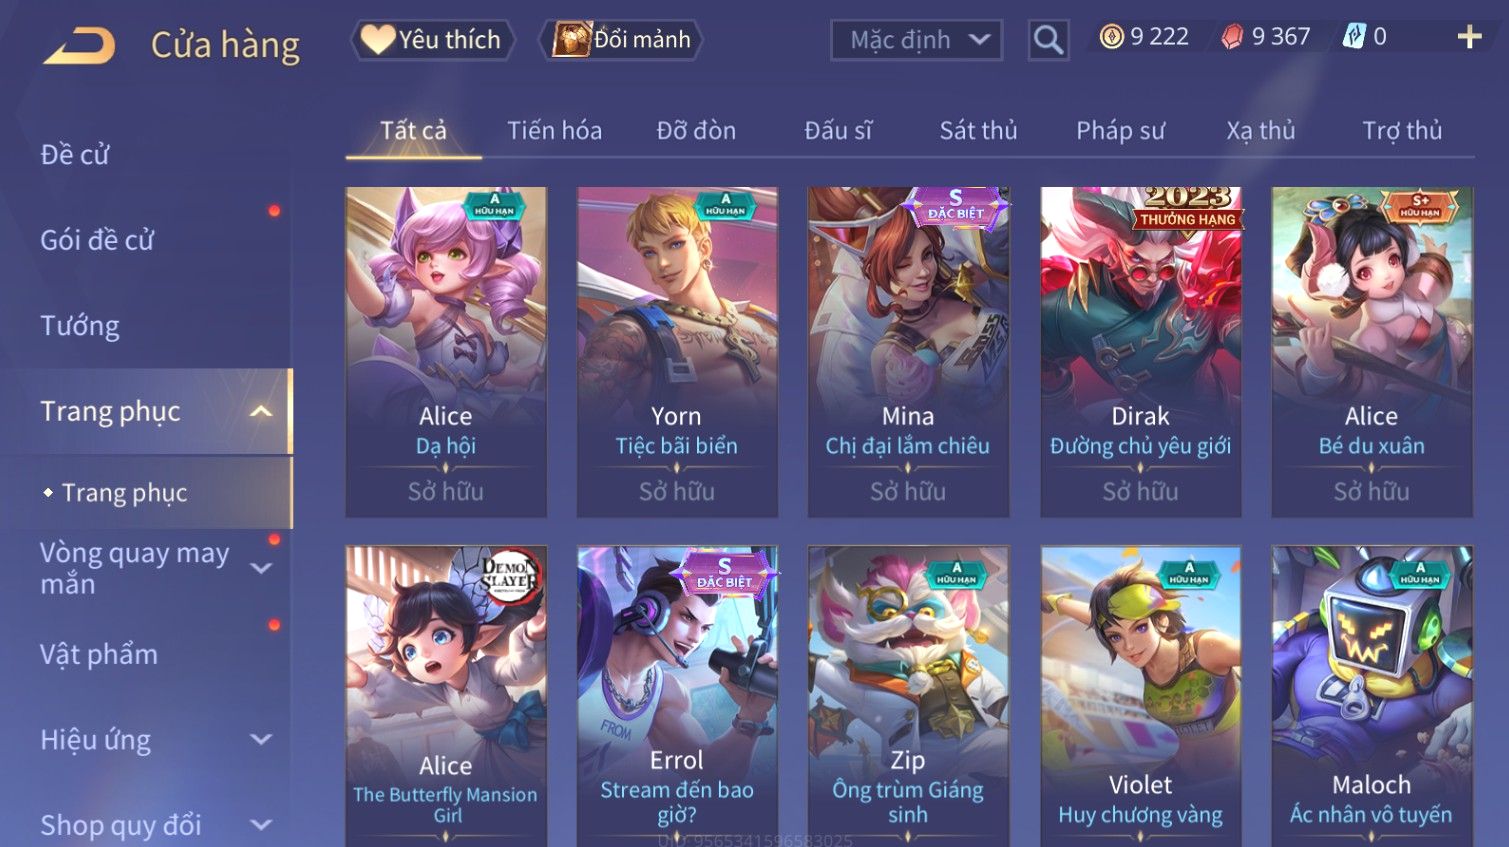Viewport: 1509px width, 847px height.
Task: Open the Dirak Đường chủ yêu giới card
Action: point(1140,352)
